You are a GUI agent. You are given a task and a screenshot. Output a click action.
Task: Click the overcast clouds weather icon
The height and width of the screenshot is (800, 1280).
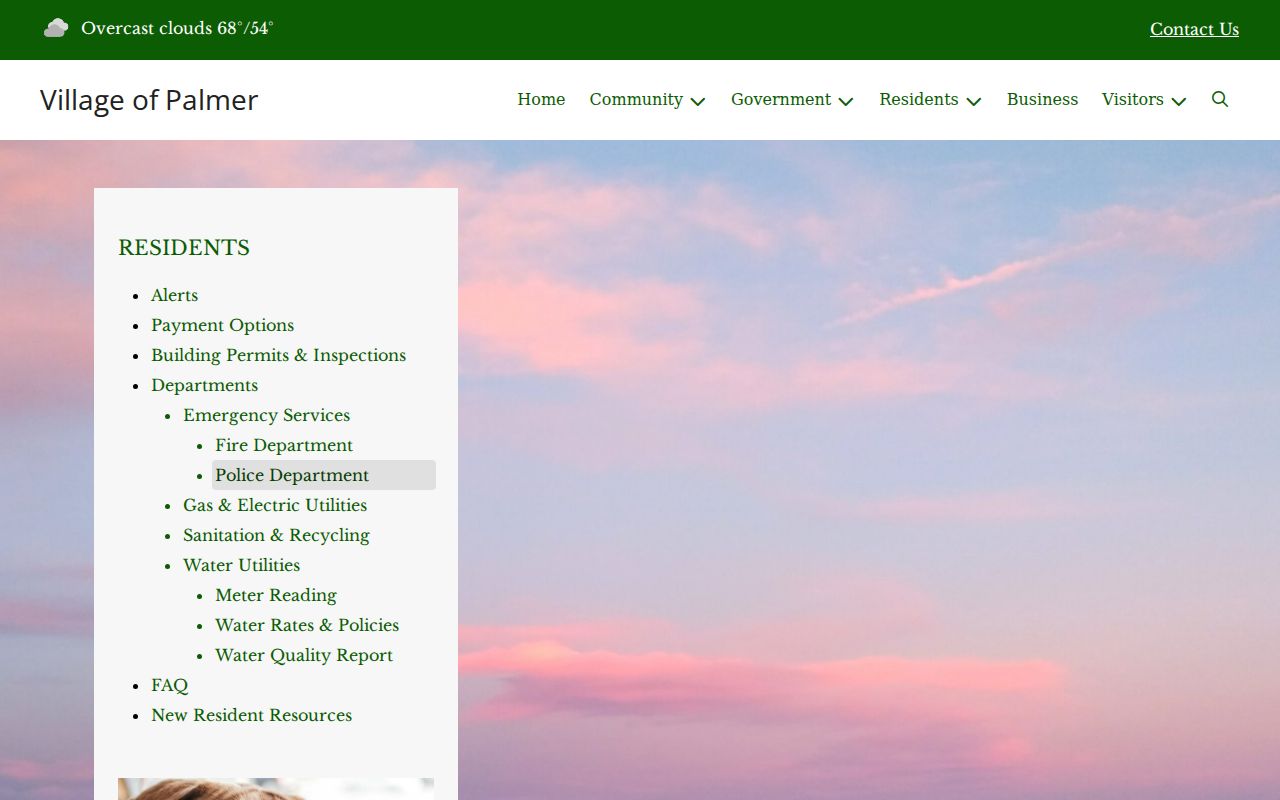click(56, 28)
